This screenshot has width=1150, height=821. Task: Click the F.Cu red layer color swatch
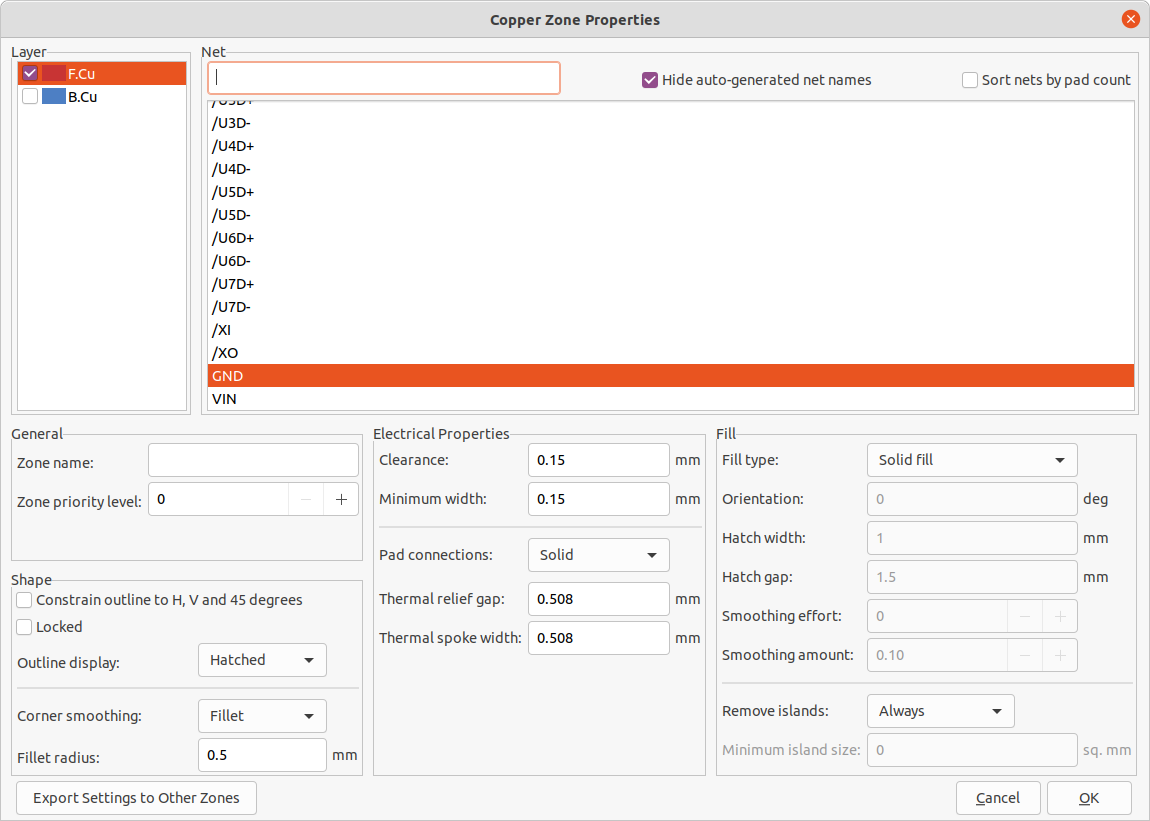point(53,74)
